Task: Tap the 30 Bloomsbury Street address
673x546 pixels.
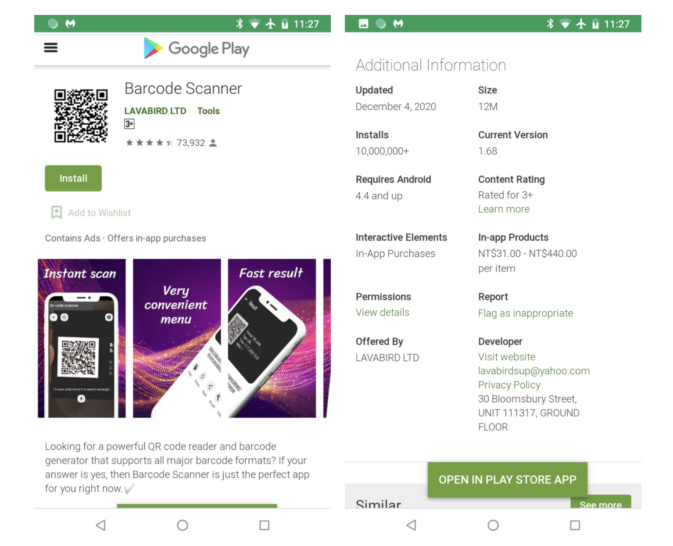Action: (529, 413)
